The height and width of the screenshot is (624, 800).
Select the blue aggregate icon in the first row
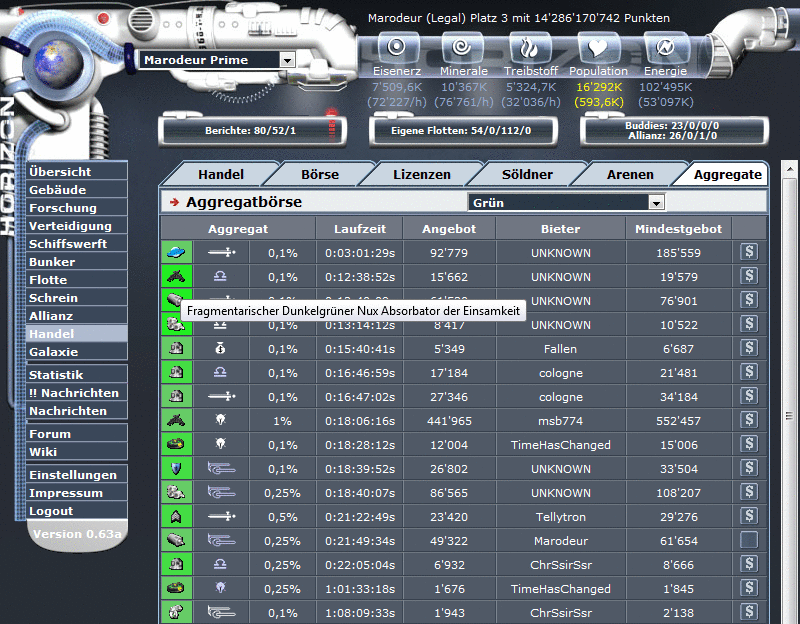point(176,252)
